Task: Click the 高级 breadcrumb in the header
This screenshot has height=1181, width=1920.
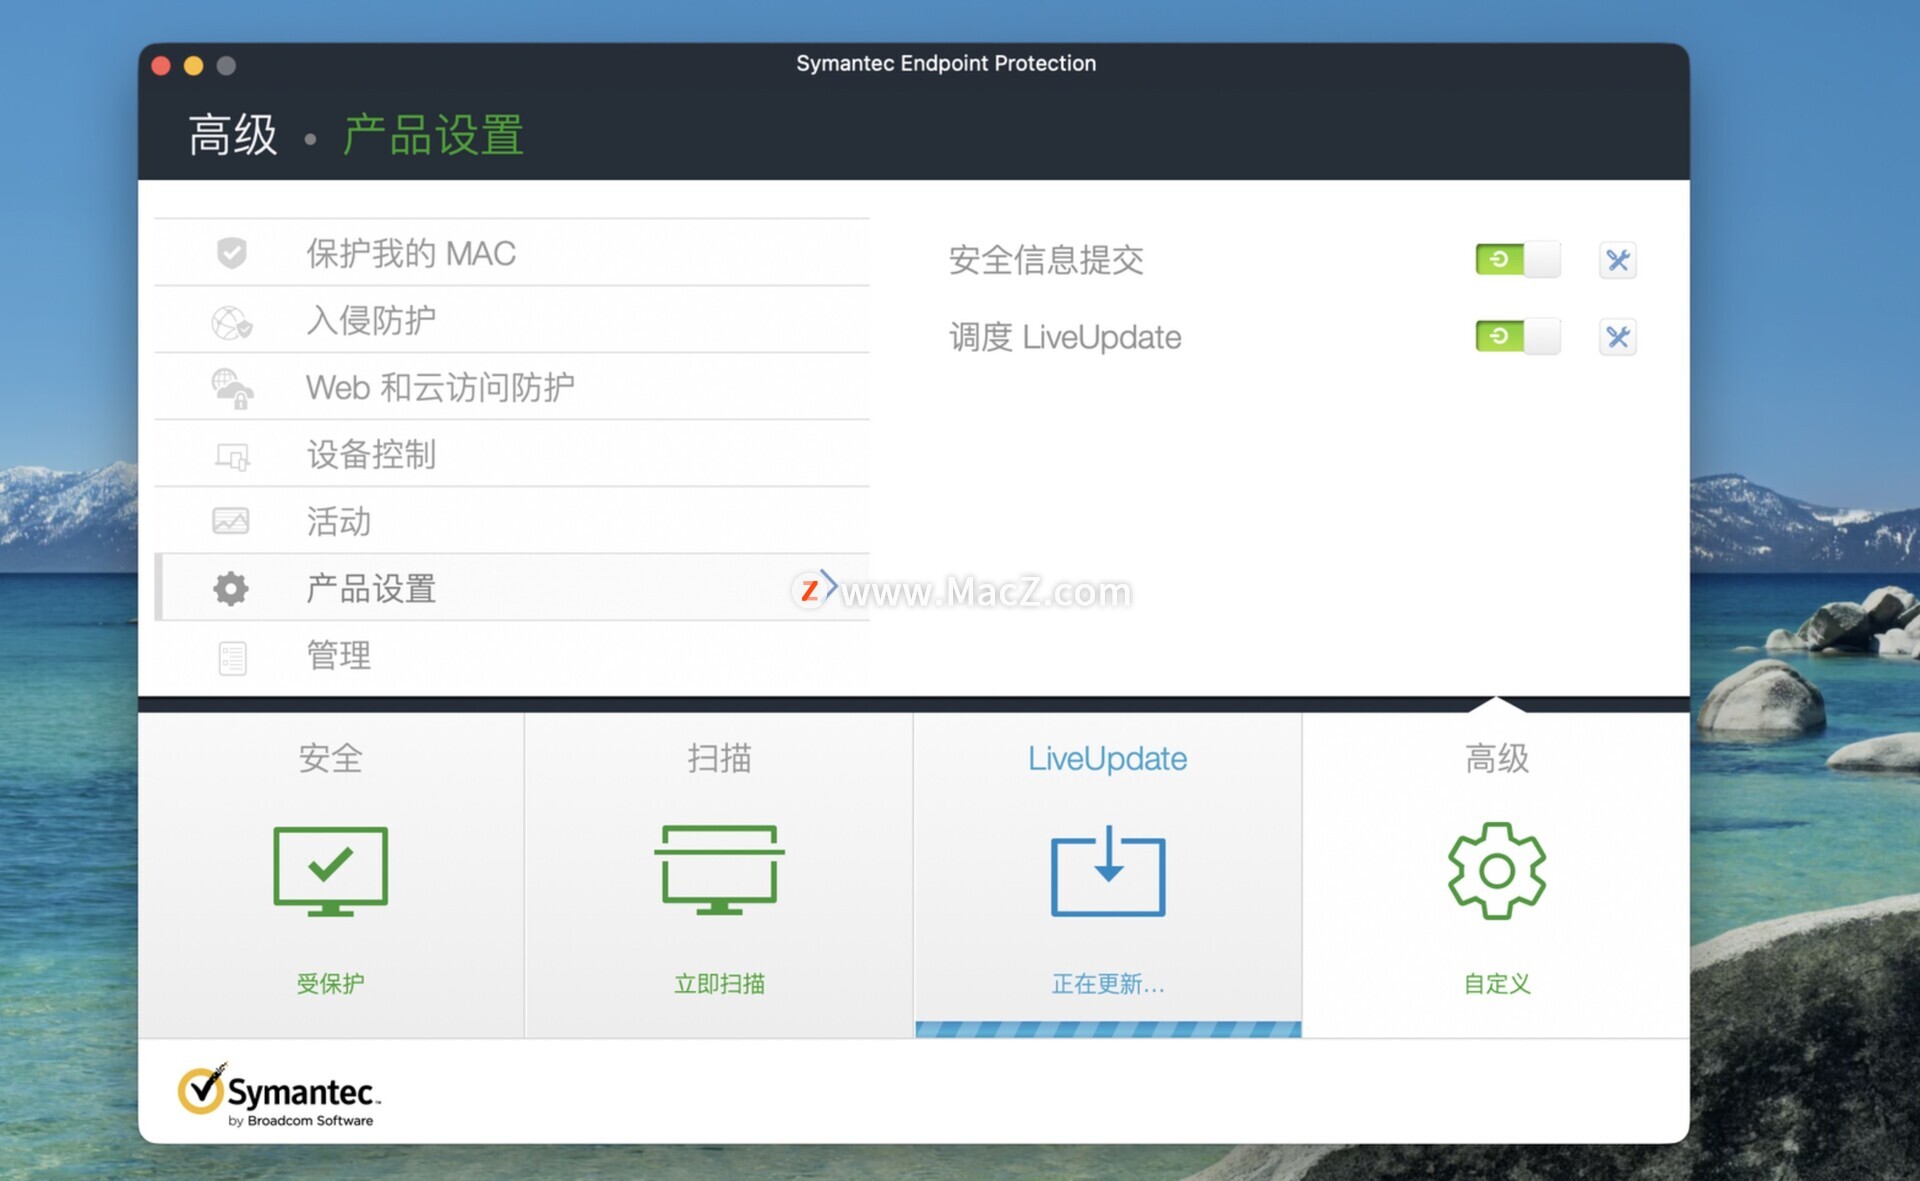Action: click(x=233, y=135)
